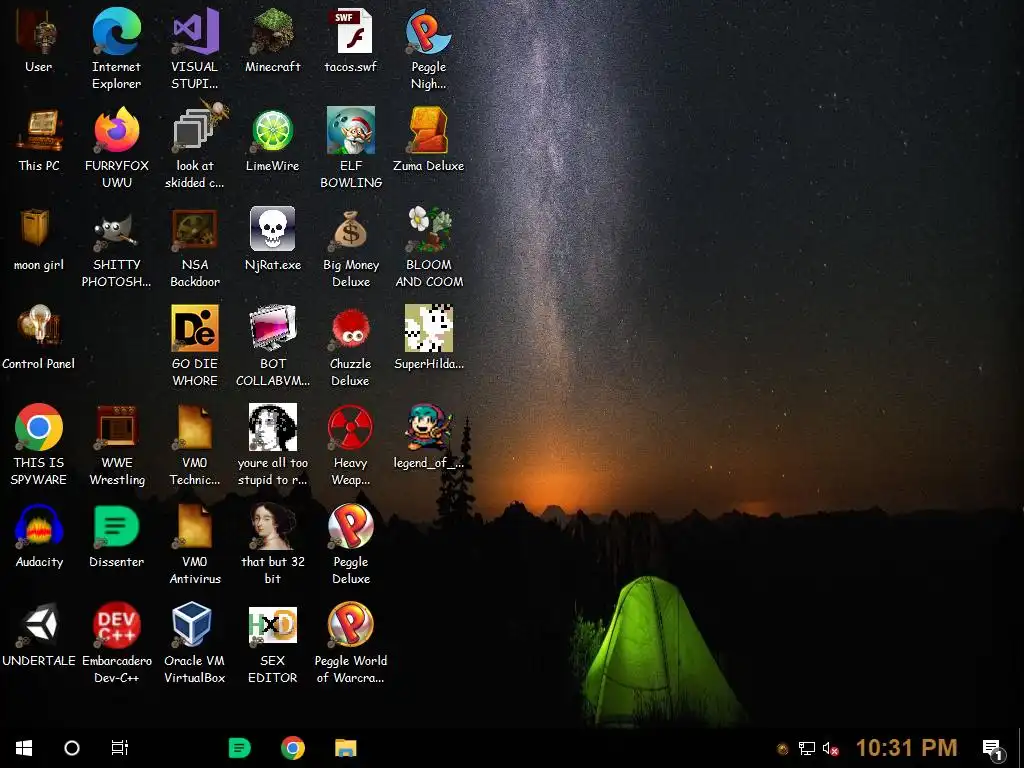Image resolution: width=1024 pixels, height=768 pixels.
Task: Switch to Dissenter pinned on taskbar
Action: pos(240,748)
